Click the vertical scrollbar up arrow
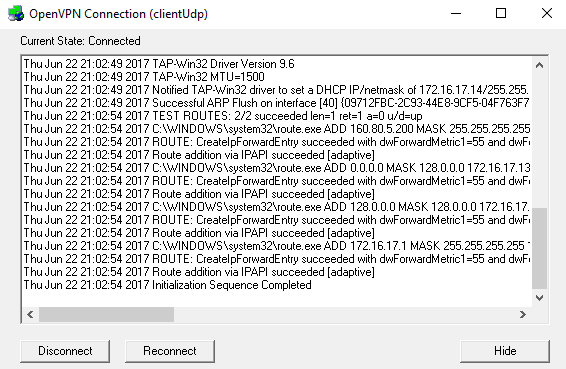The height and width of the screenshot is (369, 566). [x=540, y=65]
